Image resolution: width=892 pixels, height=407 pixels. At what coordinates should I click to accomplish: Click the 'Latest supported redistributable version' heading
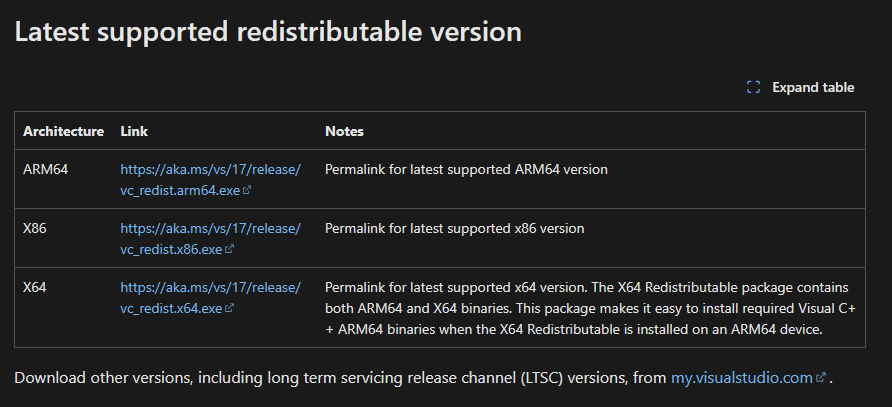click(268, 31)
